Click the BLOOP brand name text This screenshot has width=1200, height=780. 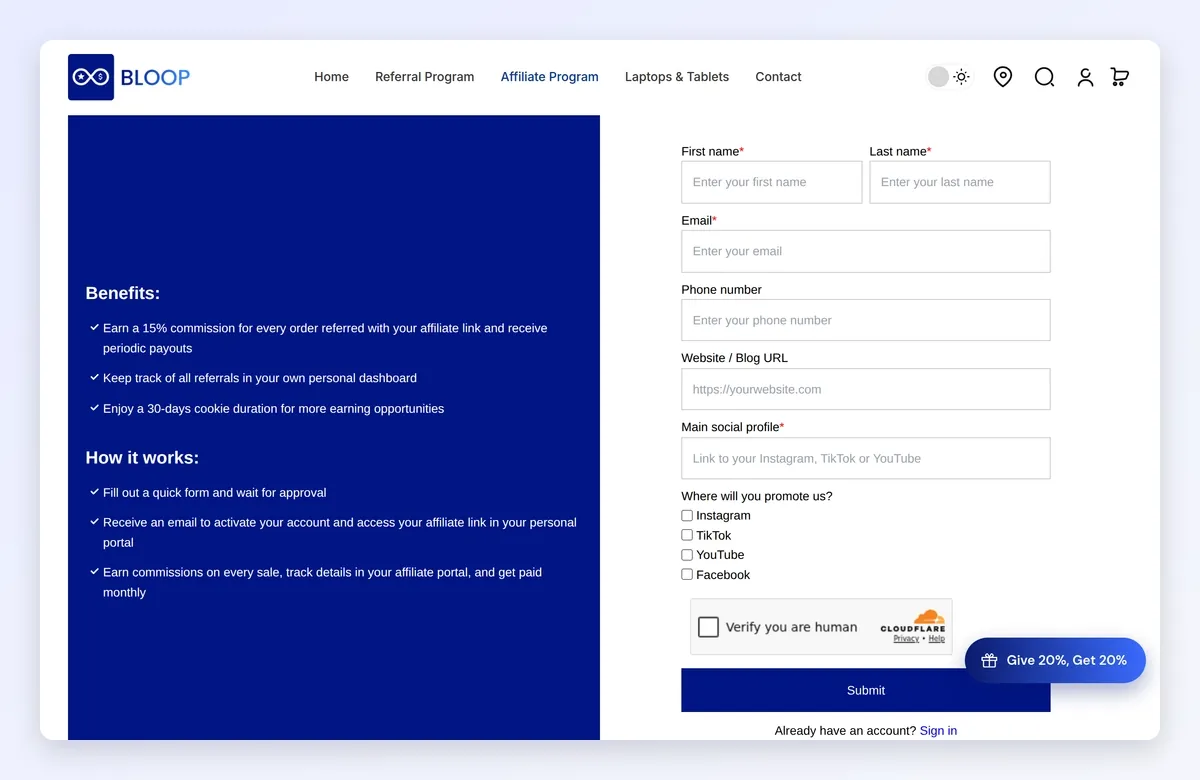pyautogui.click(x=155, y=77)
